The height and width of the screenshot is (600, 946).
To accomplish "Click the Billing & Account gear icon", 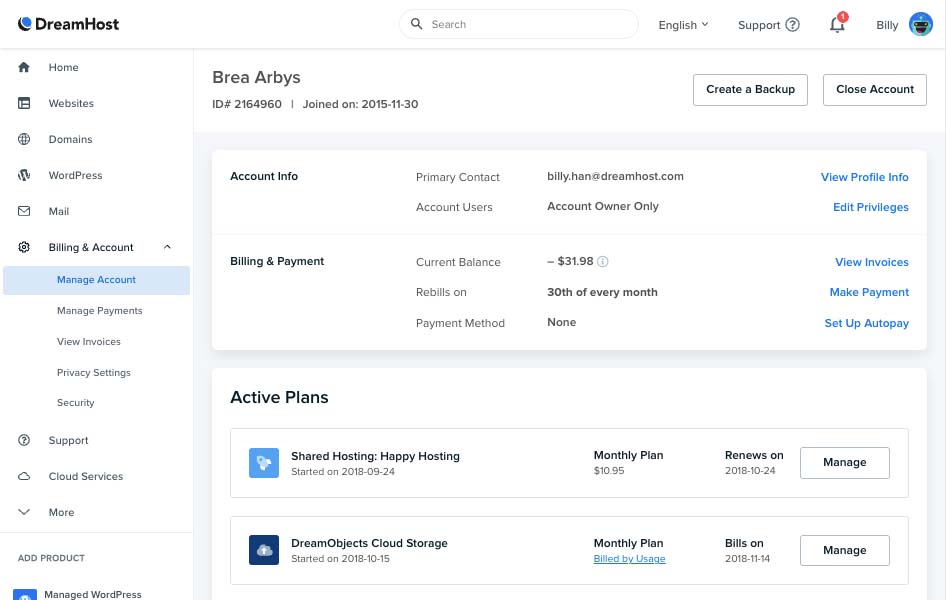I will click(x=24, y=247).
